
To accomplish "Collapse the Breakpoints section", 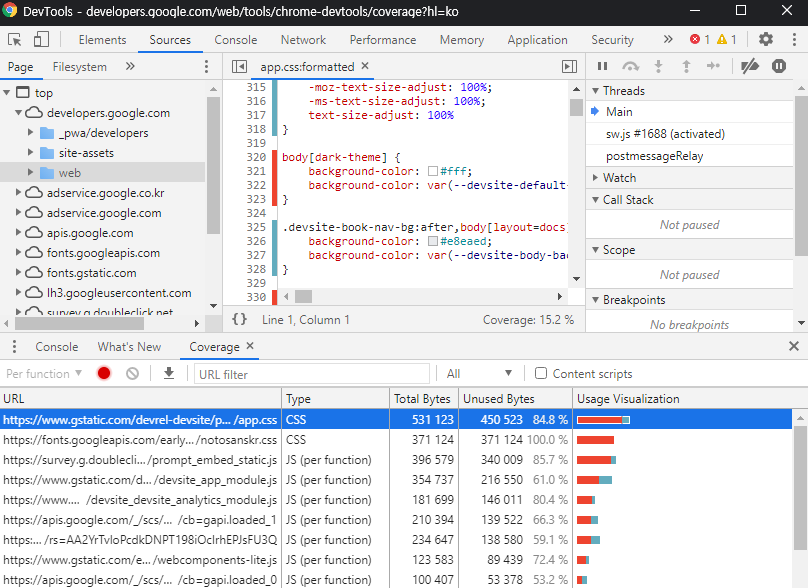I will (596, 300).
